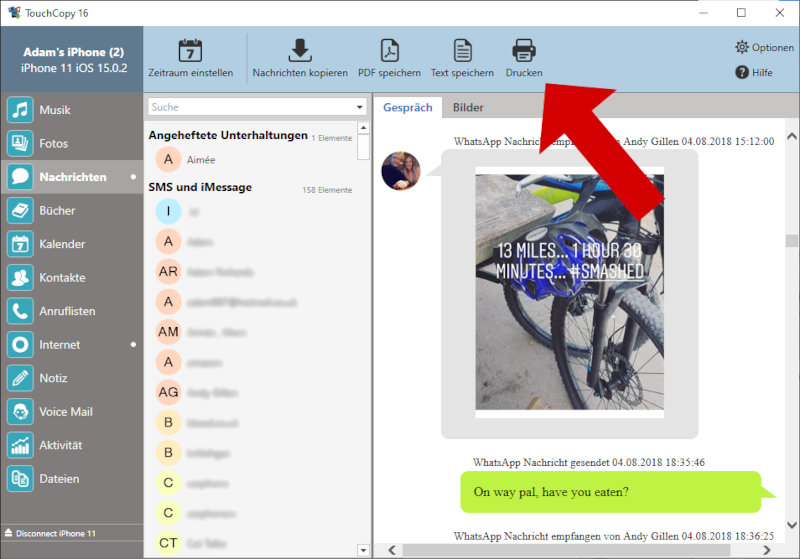This screenshot has width=800, height=559.
Task: Click Zeitraum einstellen calendar icon
Action: click(x=190, y=50)
